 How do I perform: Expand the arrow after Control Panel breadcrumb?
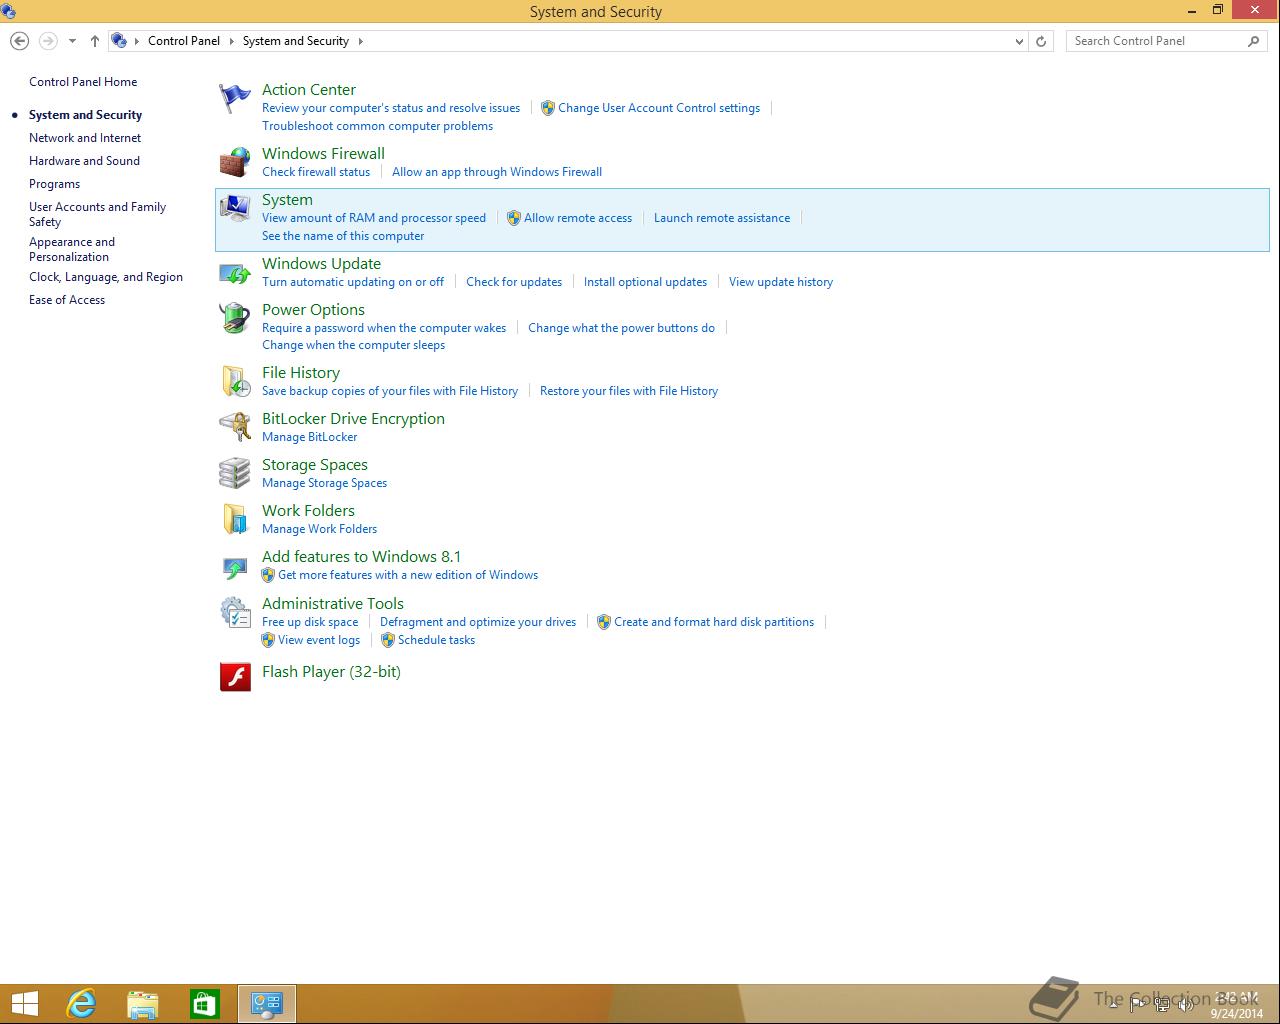231,41
